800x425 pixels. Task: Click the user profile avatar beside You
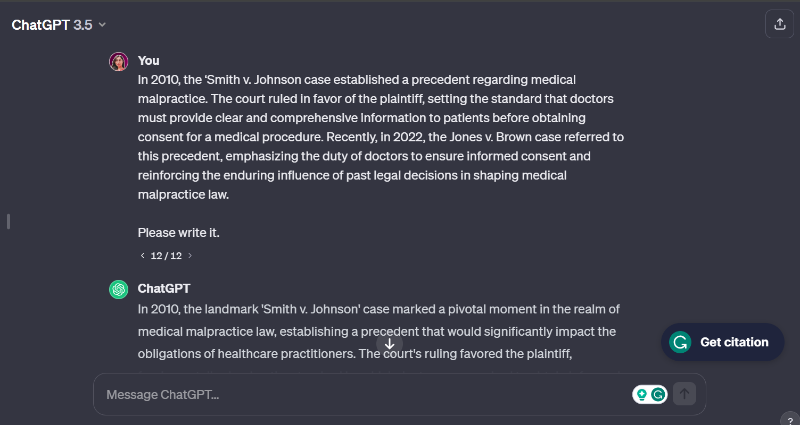(x=118, y=61)
